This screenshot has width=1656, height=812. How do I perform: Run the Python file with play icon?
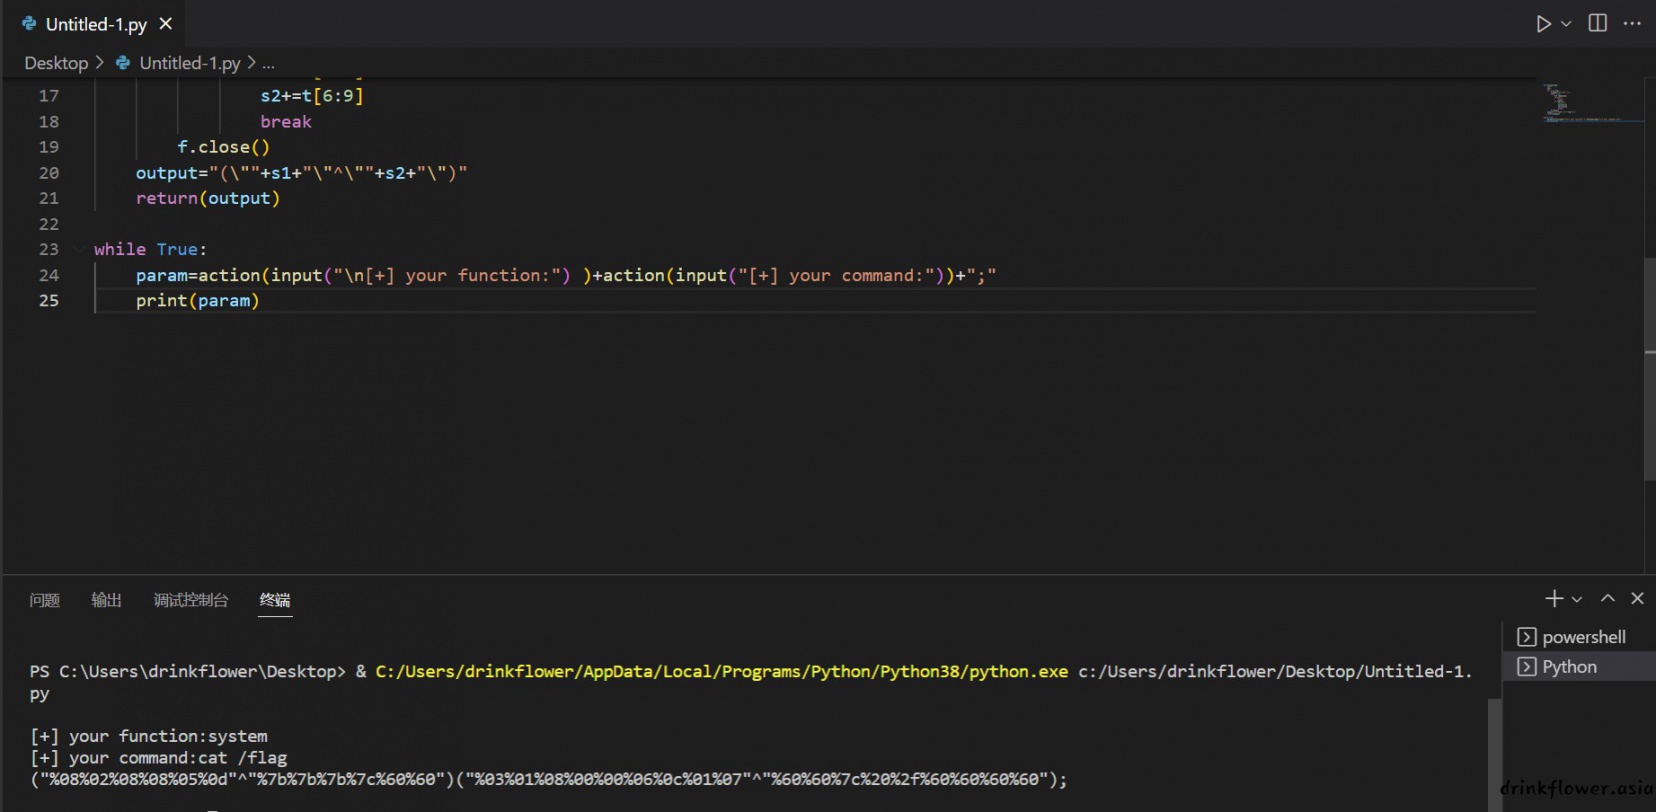tap(1544, 23)
